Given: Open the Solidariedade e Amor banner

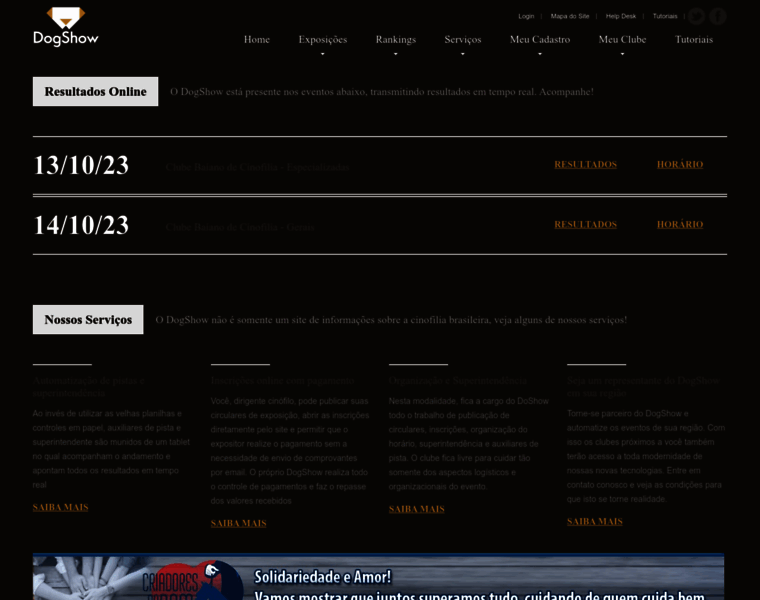Looking at the screenshot, I should click(x=379, y=577).
